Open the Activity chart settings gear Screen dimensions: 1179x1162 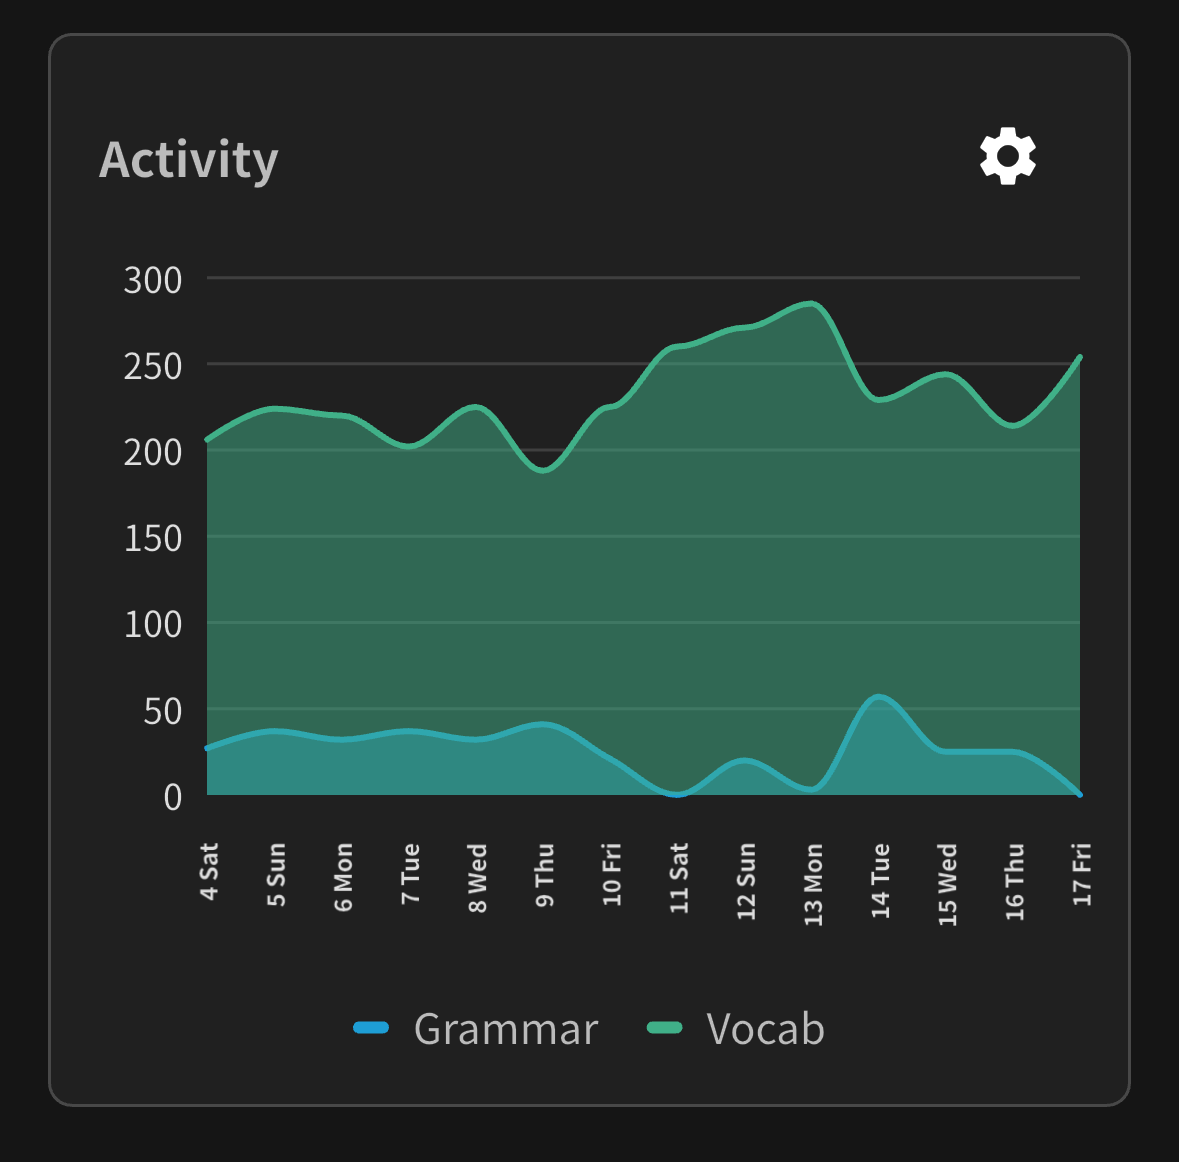point(1007,156)
